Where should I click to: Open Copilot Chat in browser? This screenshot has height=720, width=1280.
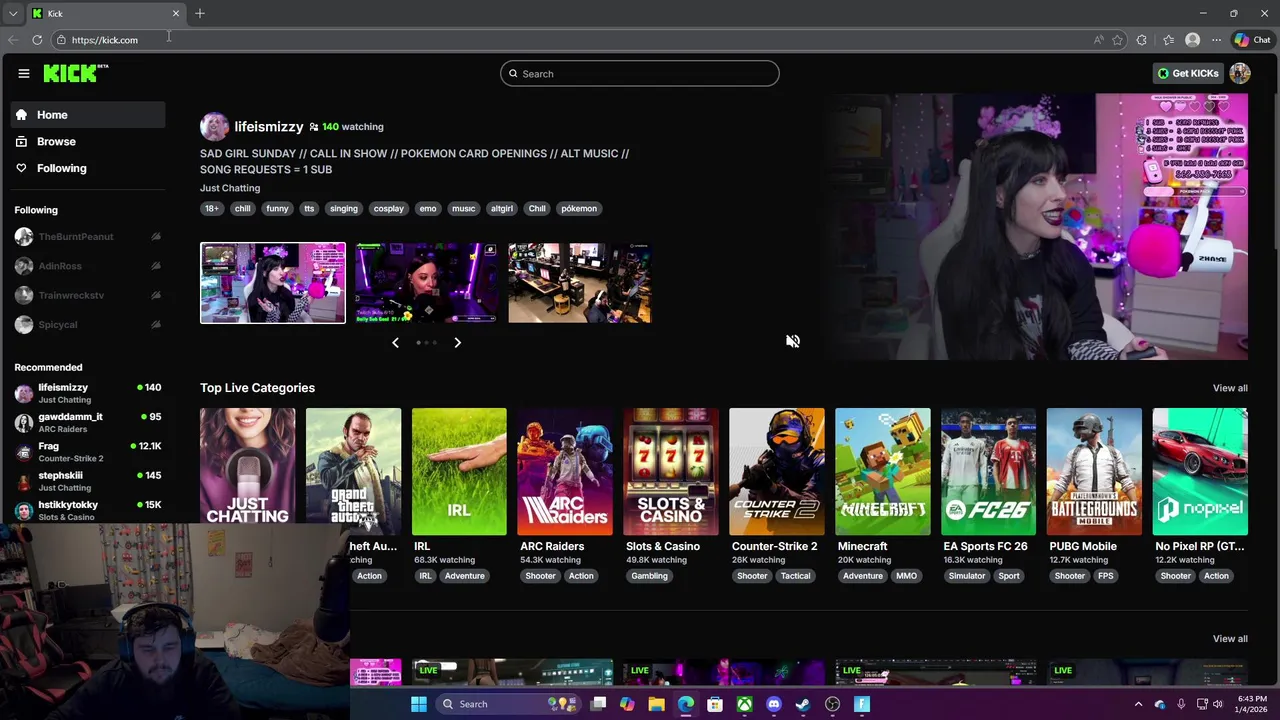pos(1252,40)
